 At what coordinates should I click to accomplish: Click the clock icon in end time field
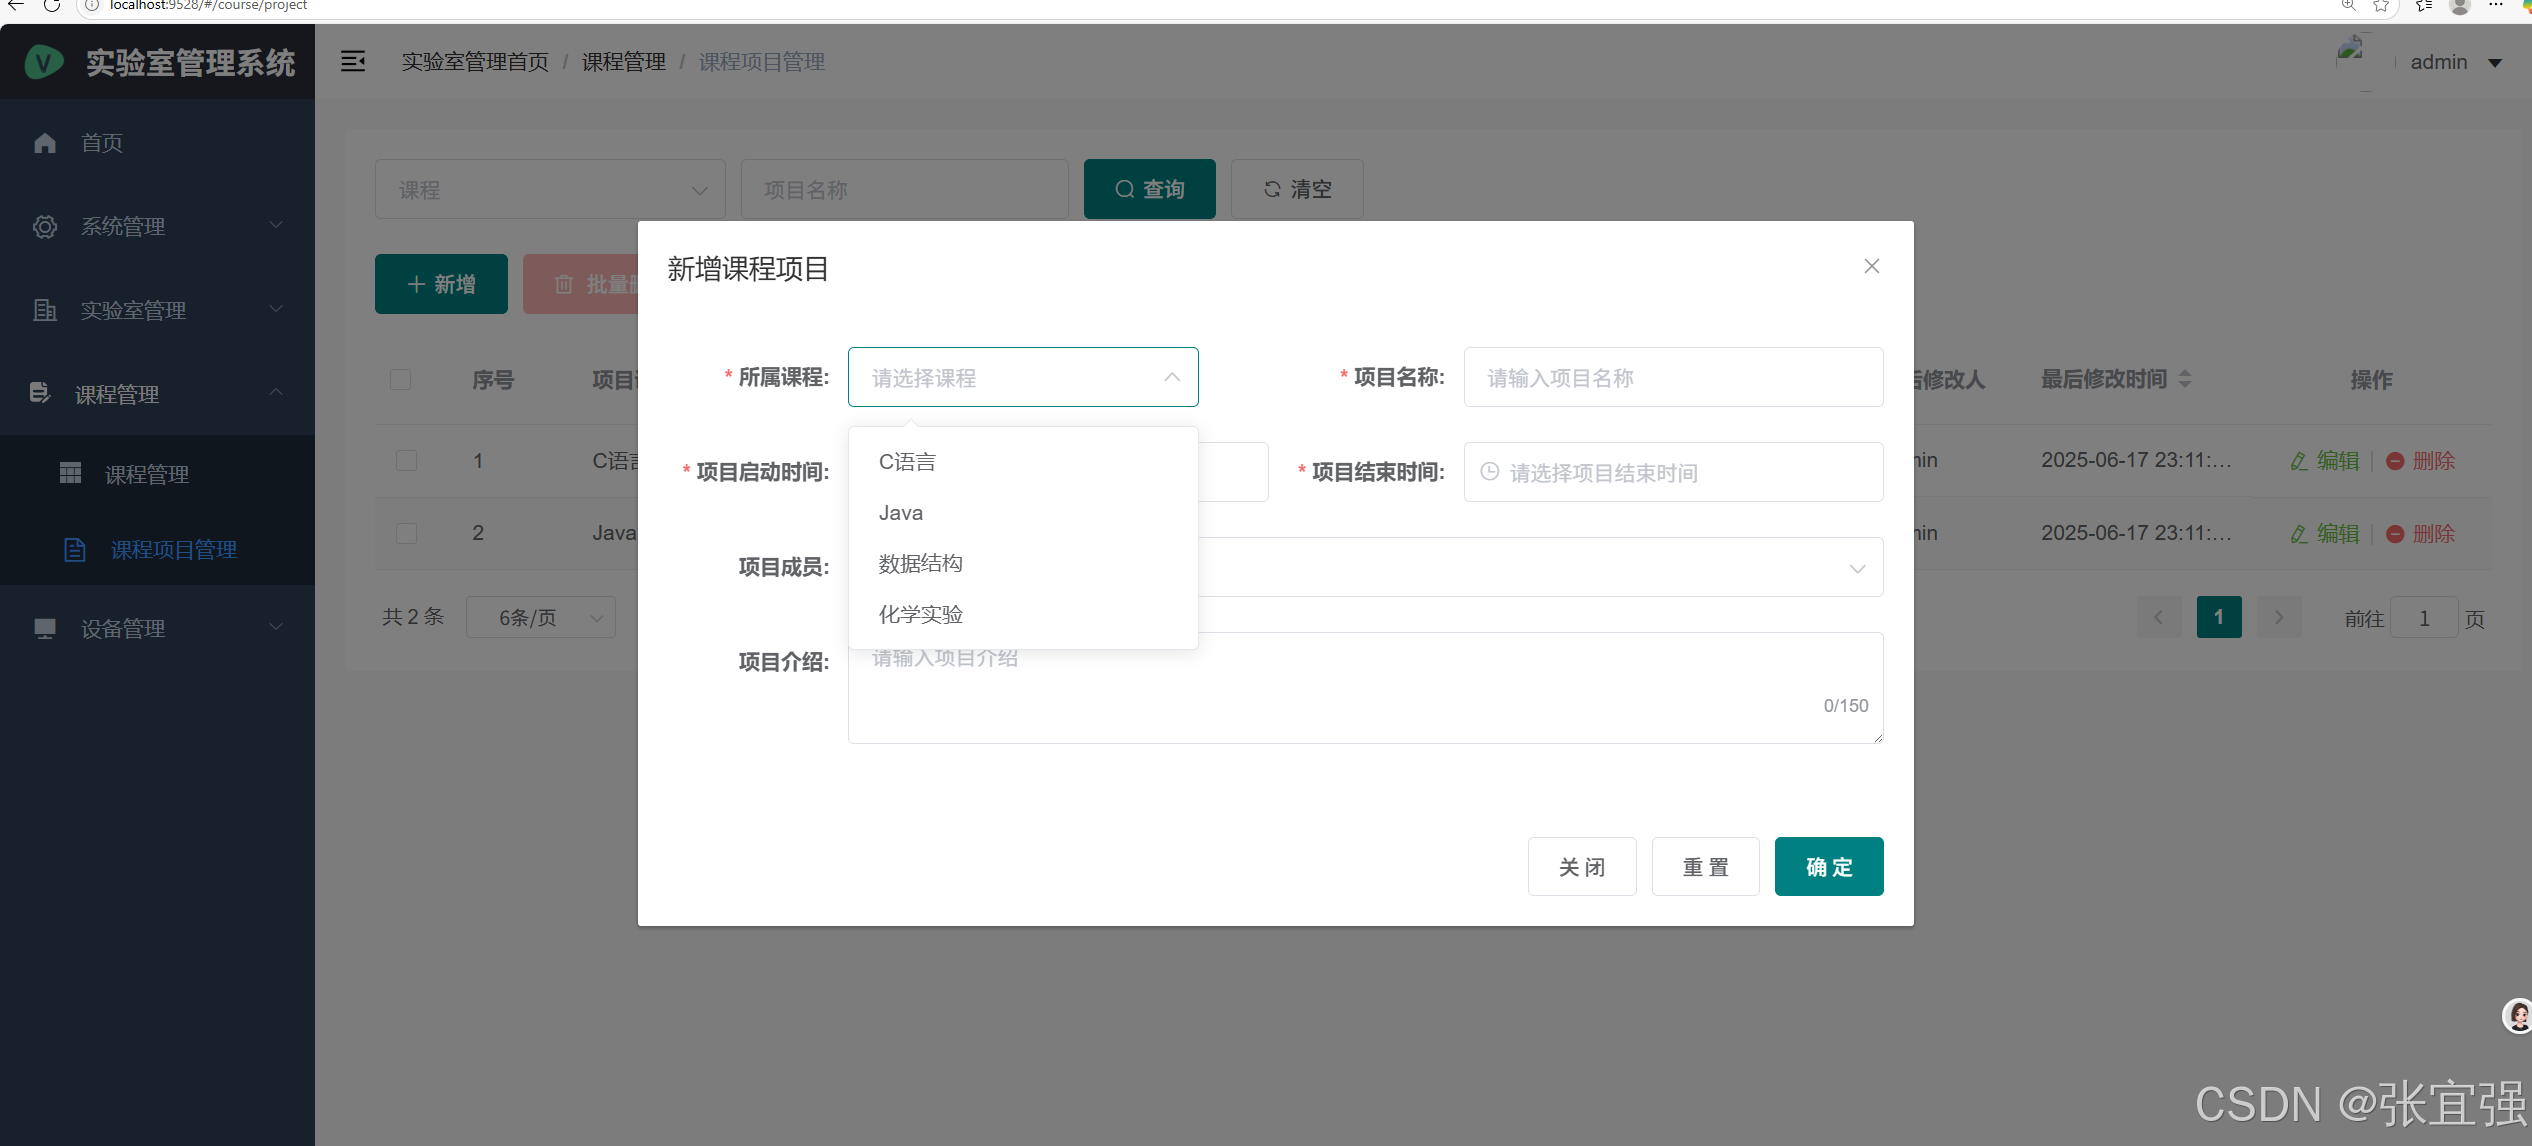pos(1490,472)
